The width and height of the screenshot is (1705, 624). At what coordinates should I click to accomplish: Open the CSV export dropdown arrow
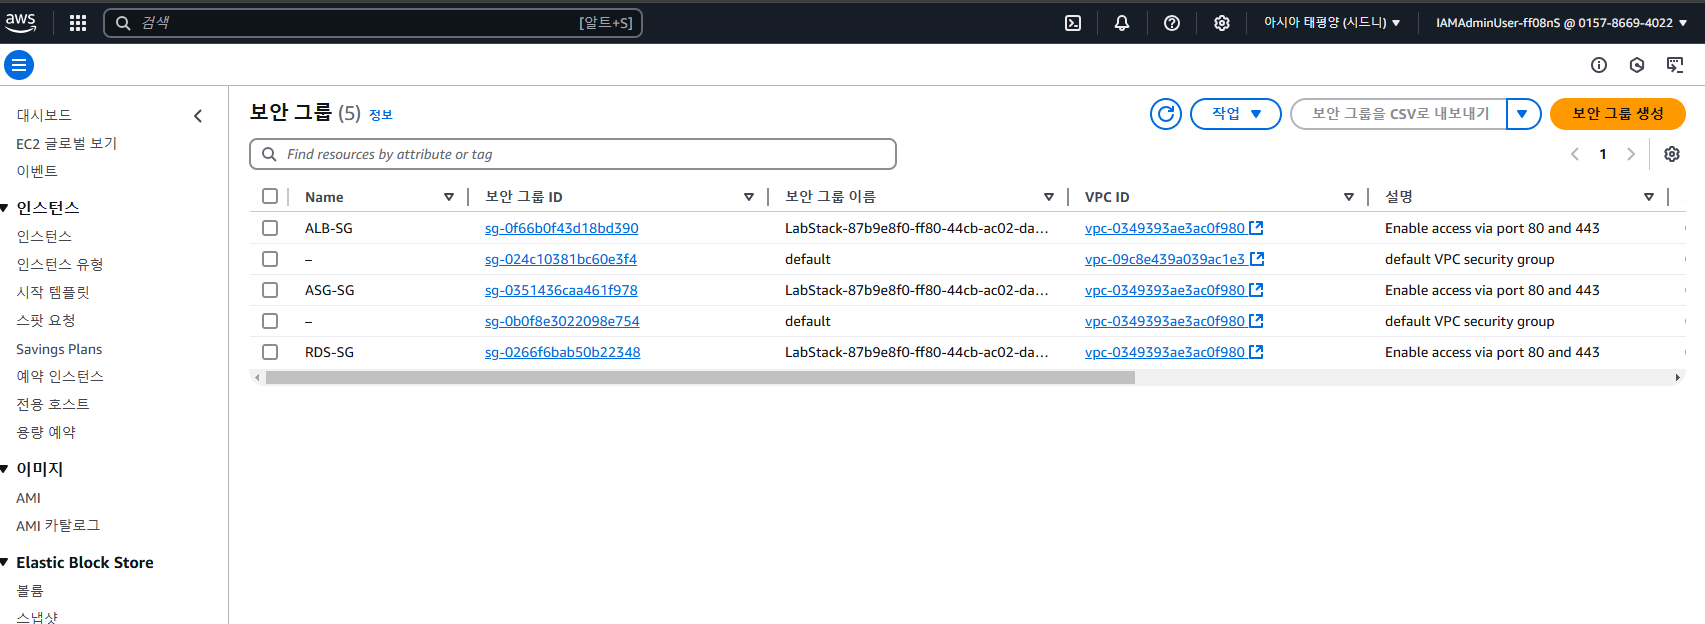(1522, 114)
